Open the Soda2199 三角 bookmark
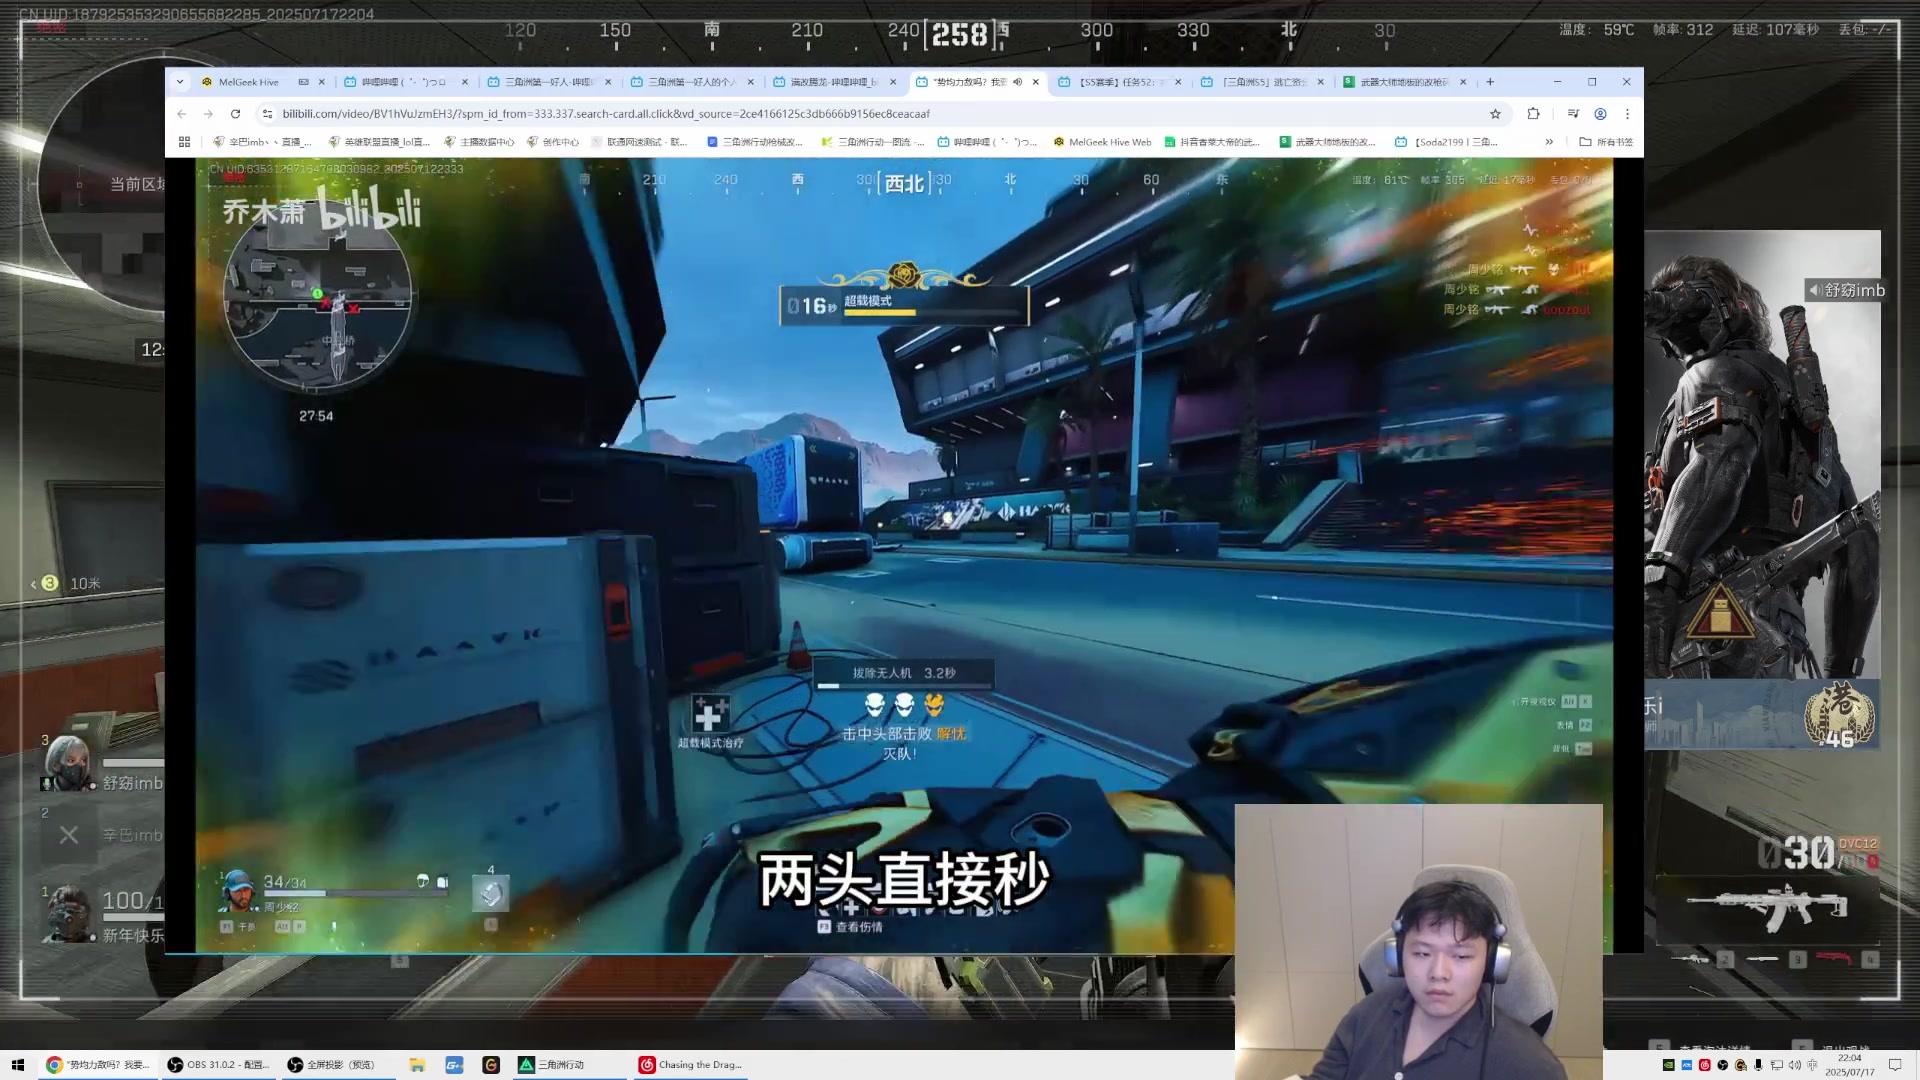Screen dimensions: 1920x1080 [x=1446, y=142]
